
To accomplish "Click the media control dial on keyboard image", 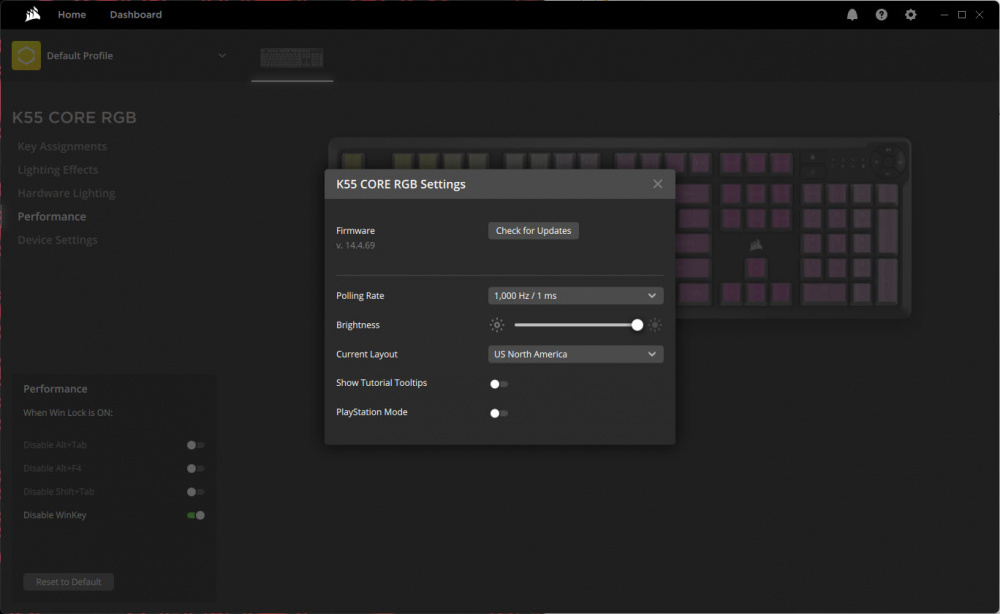I will click(887, 161).
